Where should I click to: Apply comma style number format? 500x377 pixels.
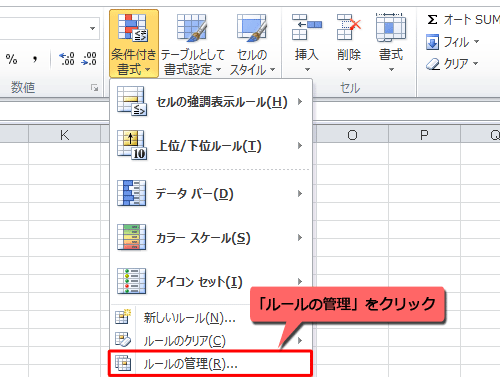point(35,59)
